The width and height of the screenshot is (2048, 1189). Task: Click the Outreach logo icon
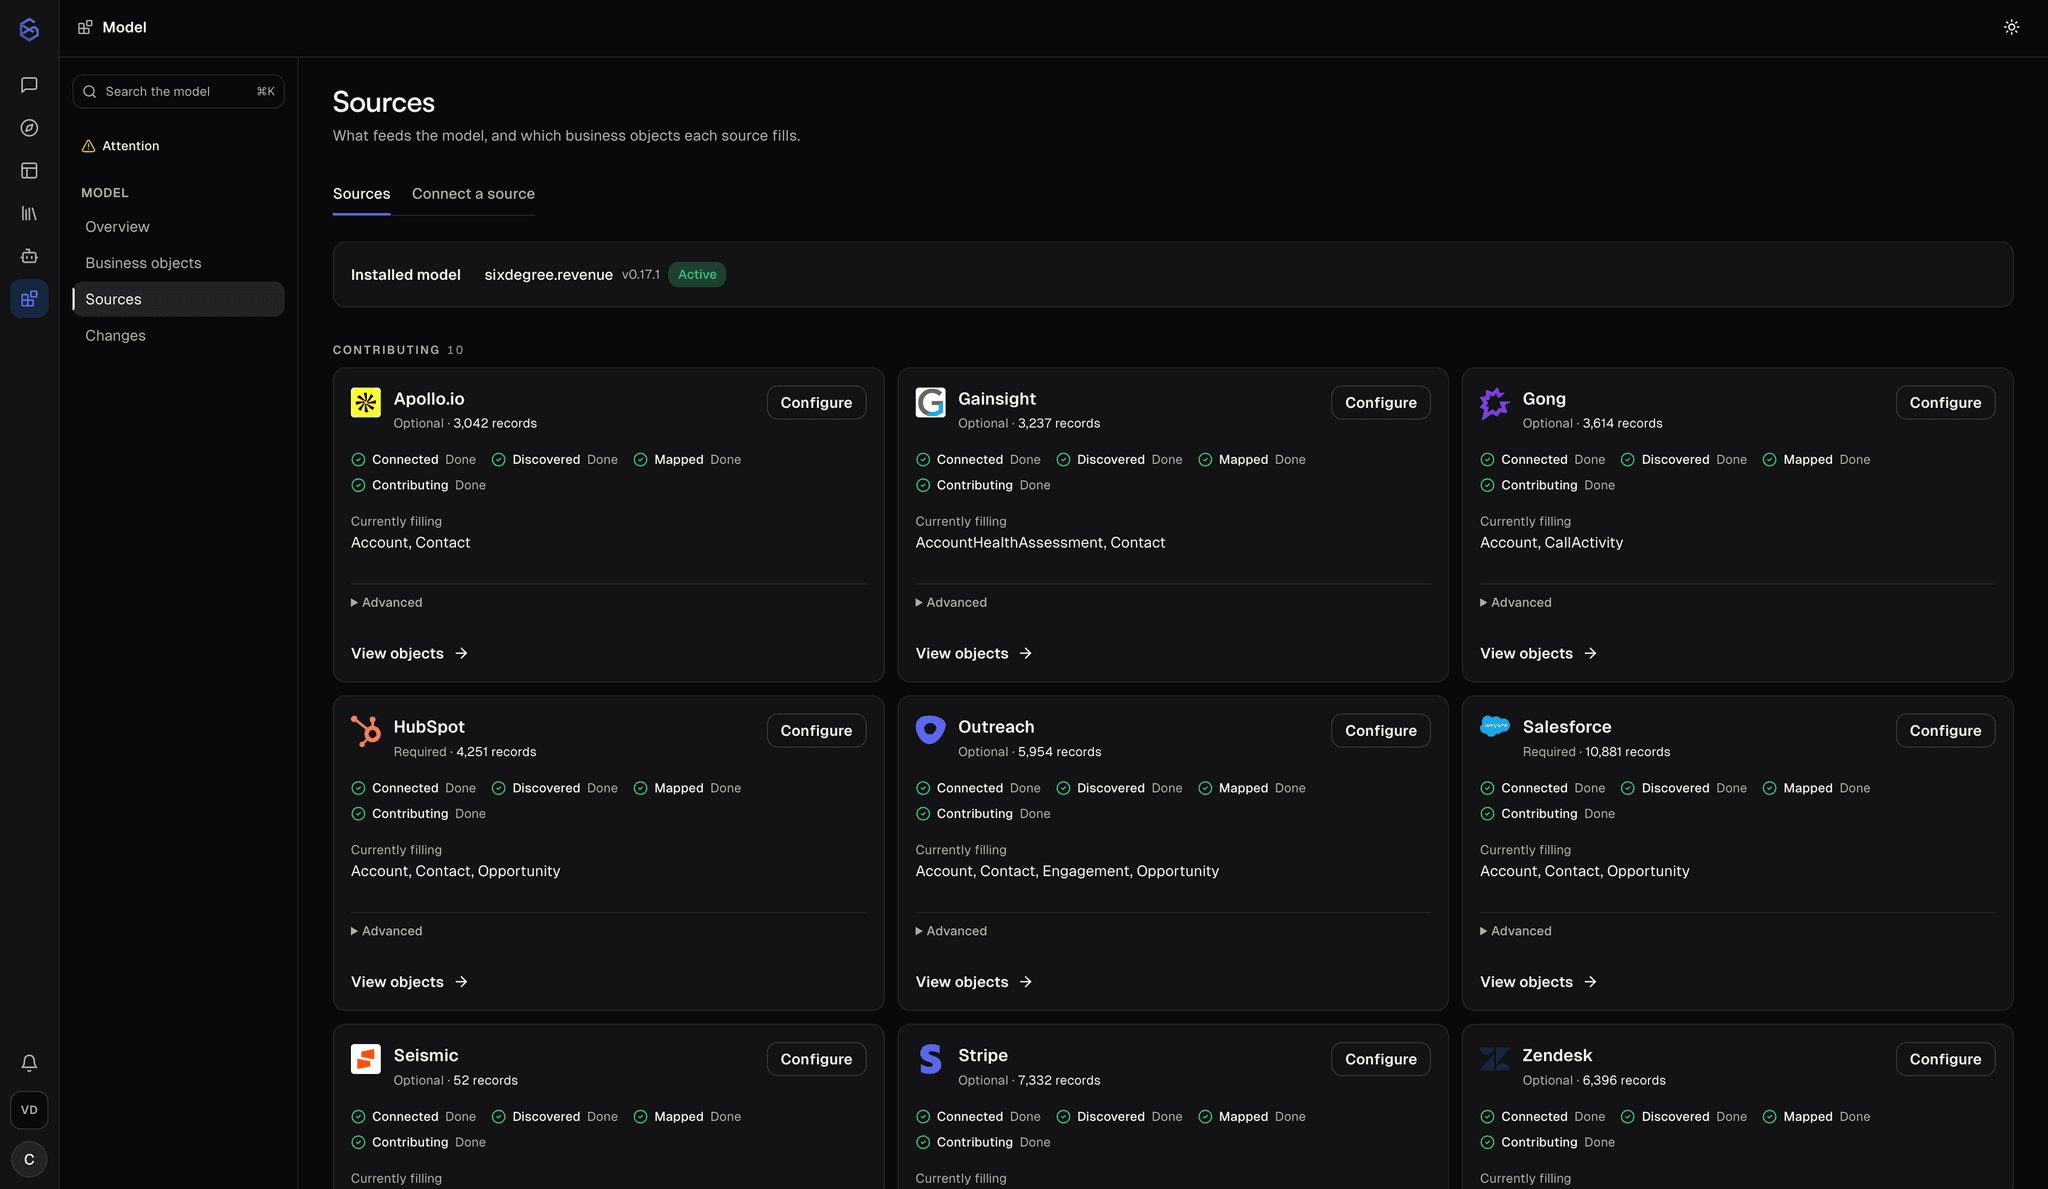[930, 730]
